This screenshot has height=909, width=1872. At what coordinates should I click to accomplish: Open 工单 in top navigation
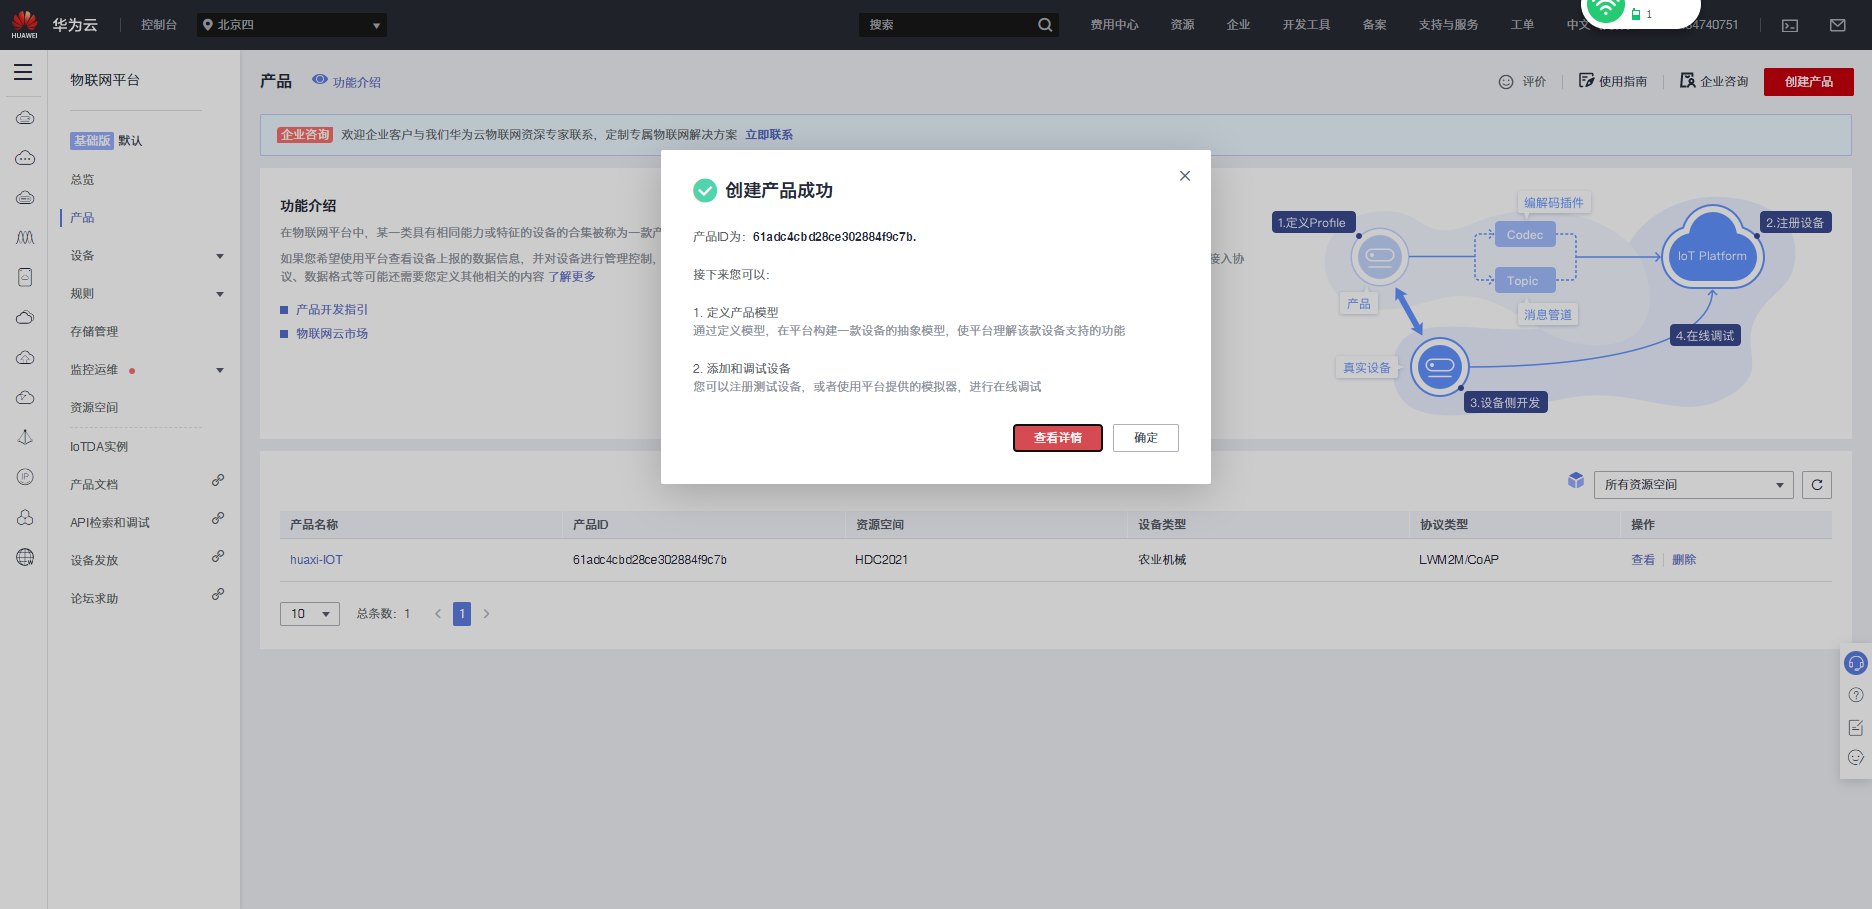click(1522, 25)
